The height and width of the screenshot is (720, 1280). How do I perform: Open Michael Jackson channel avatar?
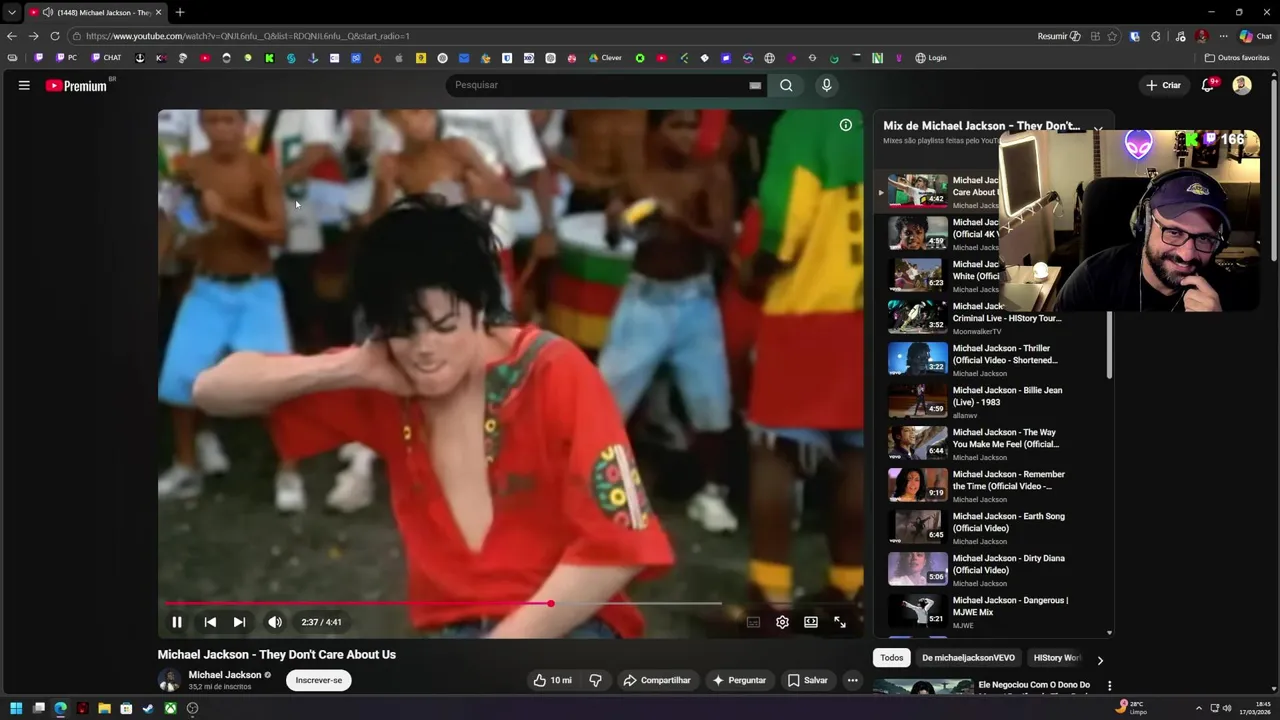pyautogui.click(x=169, y=680)
